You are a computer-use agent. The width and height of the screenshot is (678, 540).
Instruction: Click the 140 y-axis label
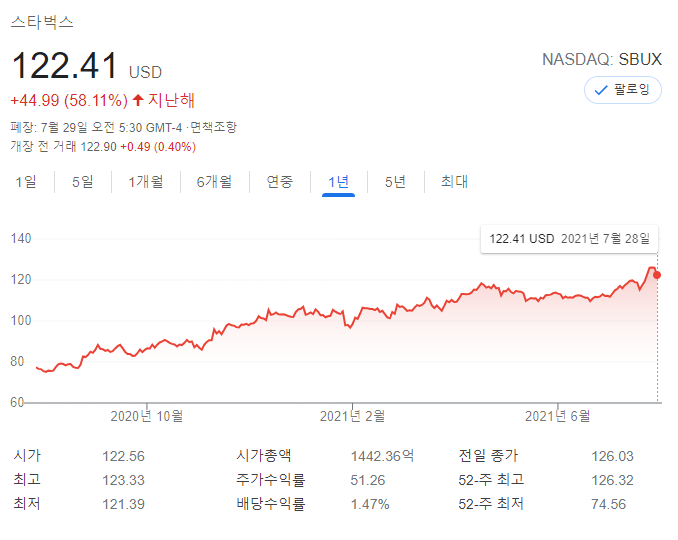pyautogui.click(x=21, y=239)
